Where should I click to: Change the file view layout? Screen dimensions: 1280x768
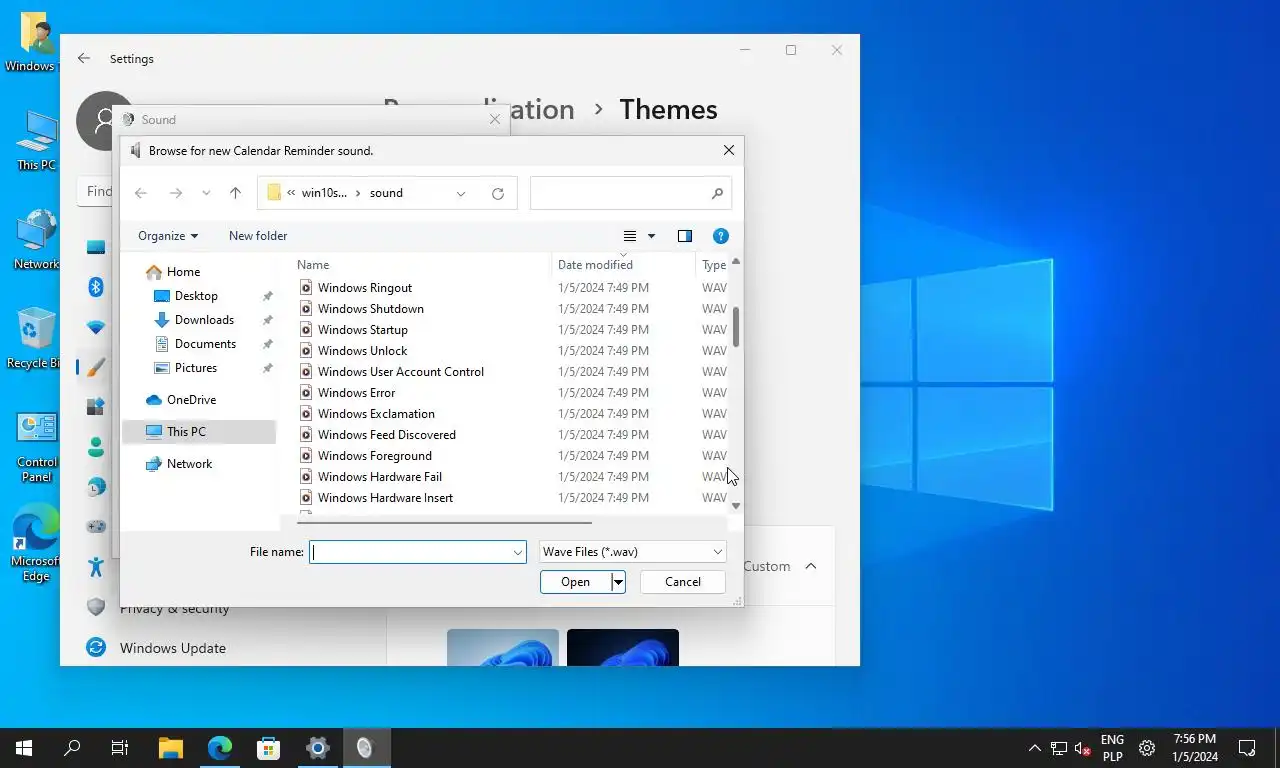[630, 236]
